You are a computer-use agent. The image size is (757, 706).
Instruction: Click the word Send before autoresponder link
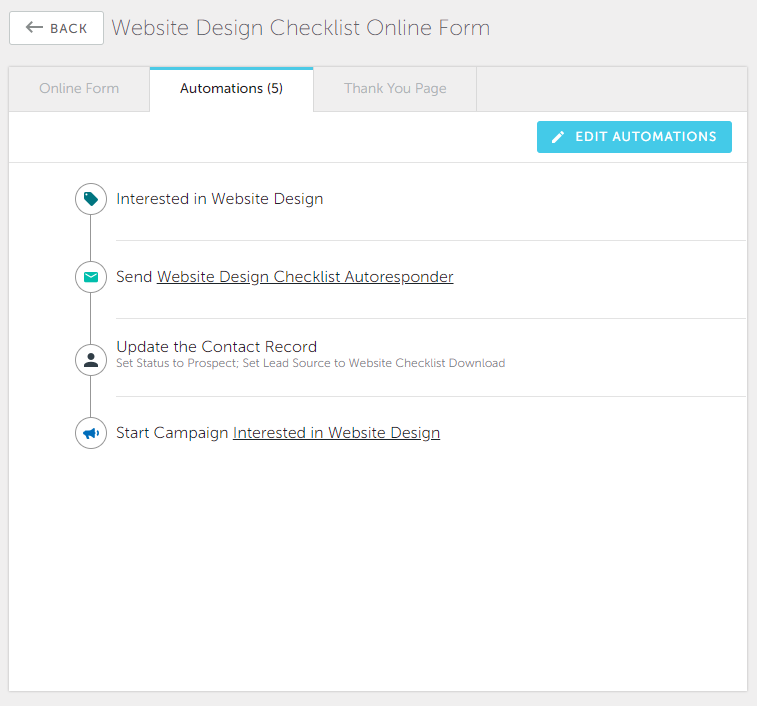[x=134, y=277]
